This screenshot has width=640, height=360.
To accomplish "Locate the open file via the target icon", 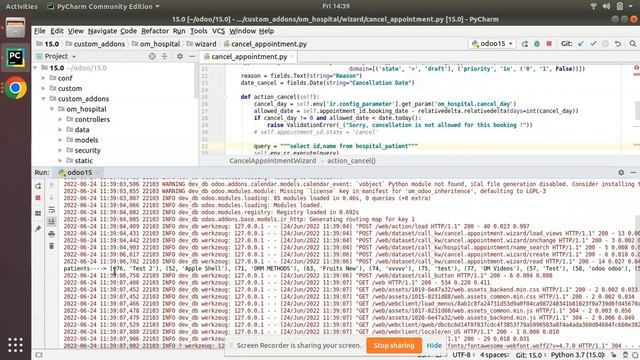I will (x=152, y=56).
